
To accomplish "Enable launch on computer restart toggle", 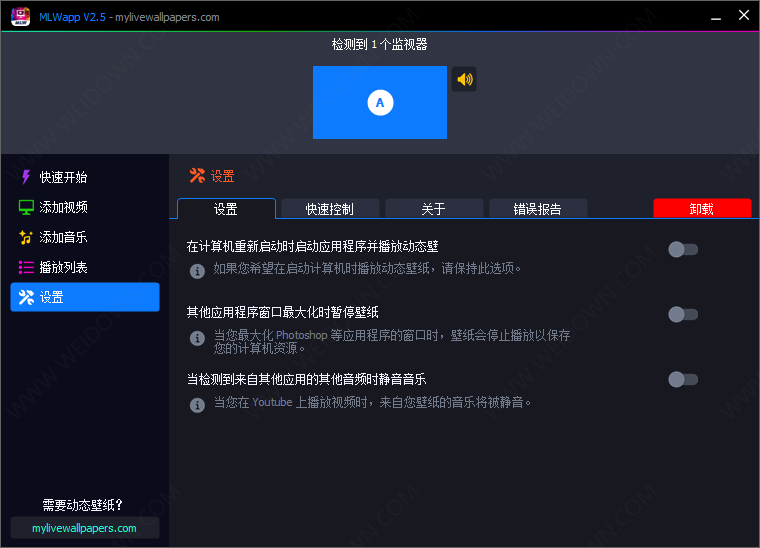I will point(682,249).
